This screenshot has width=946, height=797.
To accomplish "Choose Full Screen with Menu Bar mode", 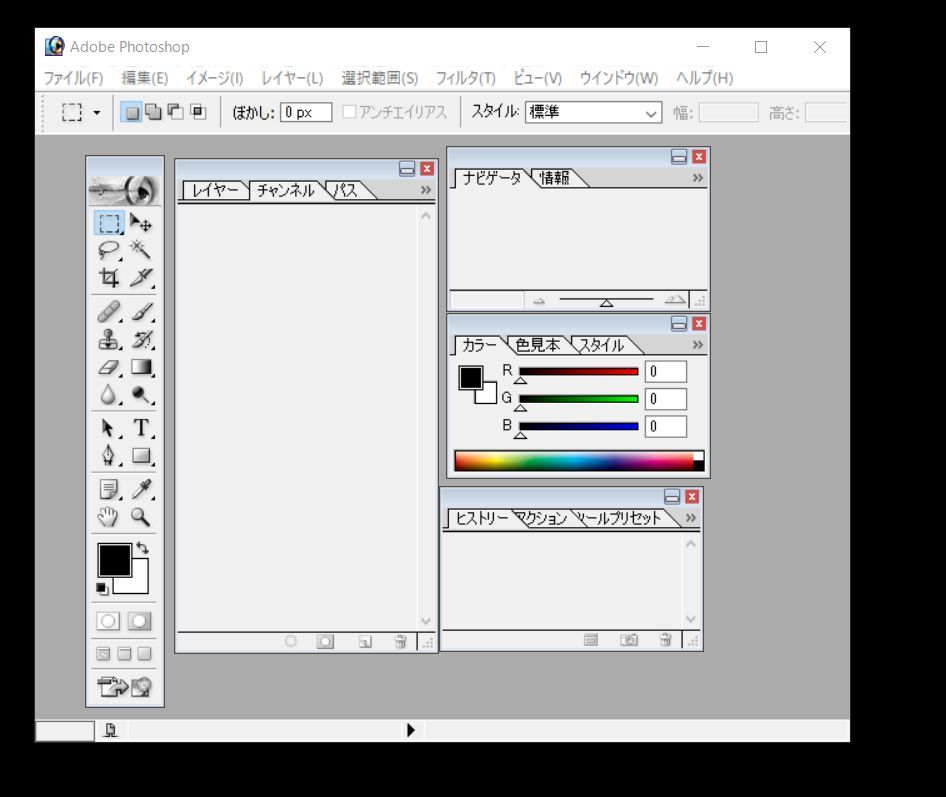I will tap(124, 653).
